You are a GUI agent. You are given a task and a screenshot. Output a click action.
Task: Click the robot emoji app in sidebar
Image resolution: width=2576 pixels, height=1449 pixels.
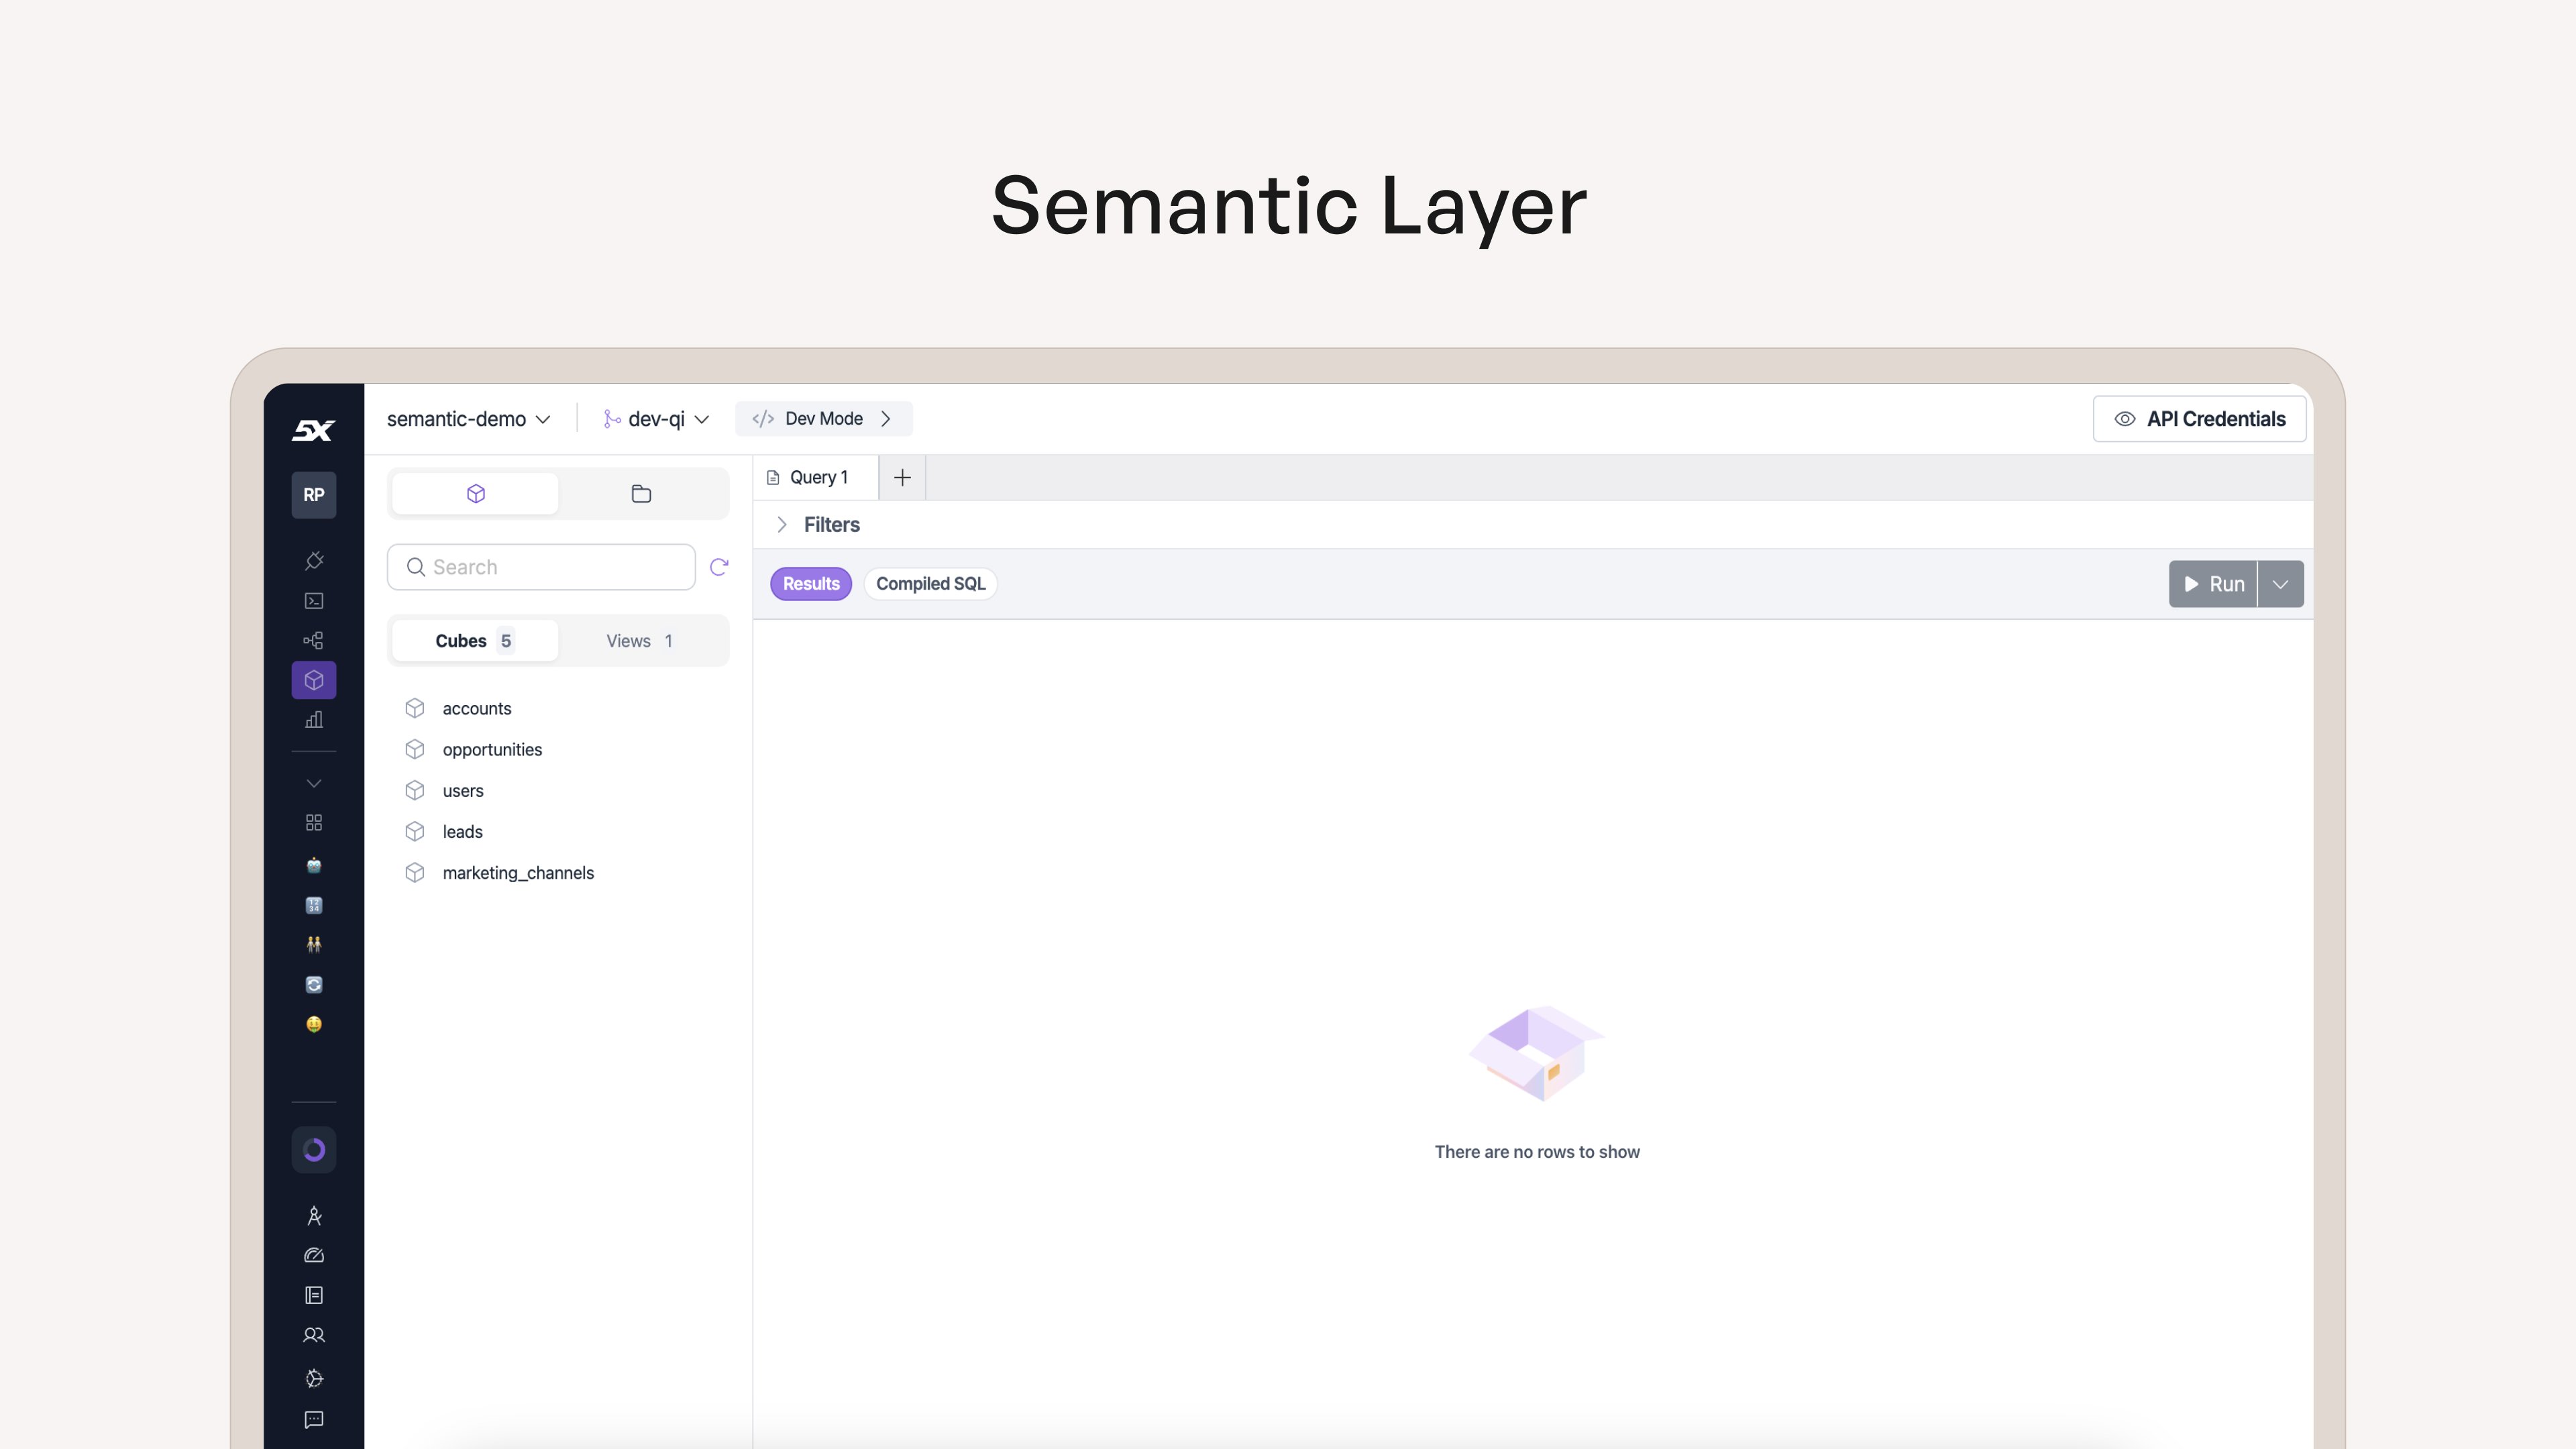tap(314, 865)
